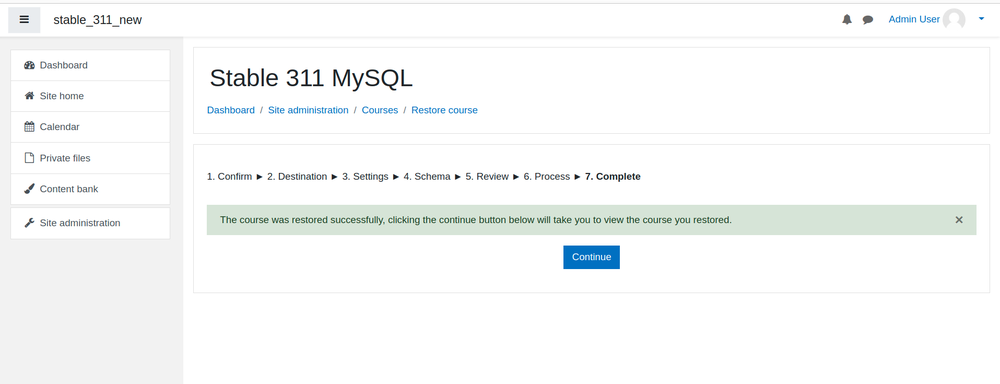
Task: Toggle the hamburger side panel button
Action: [24, 20]
